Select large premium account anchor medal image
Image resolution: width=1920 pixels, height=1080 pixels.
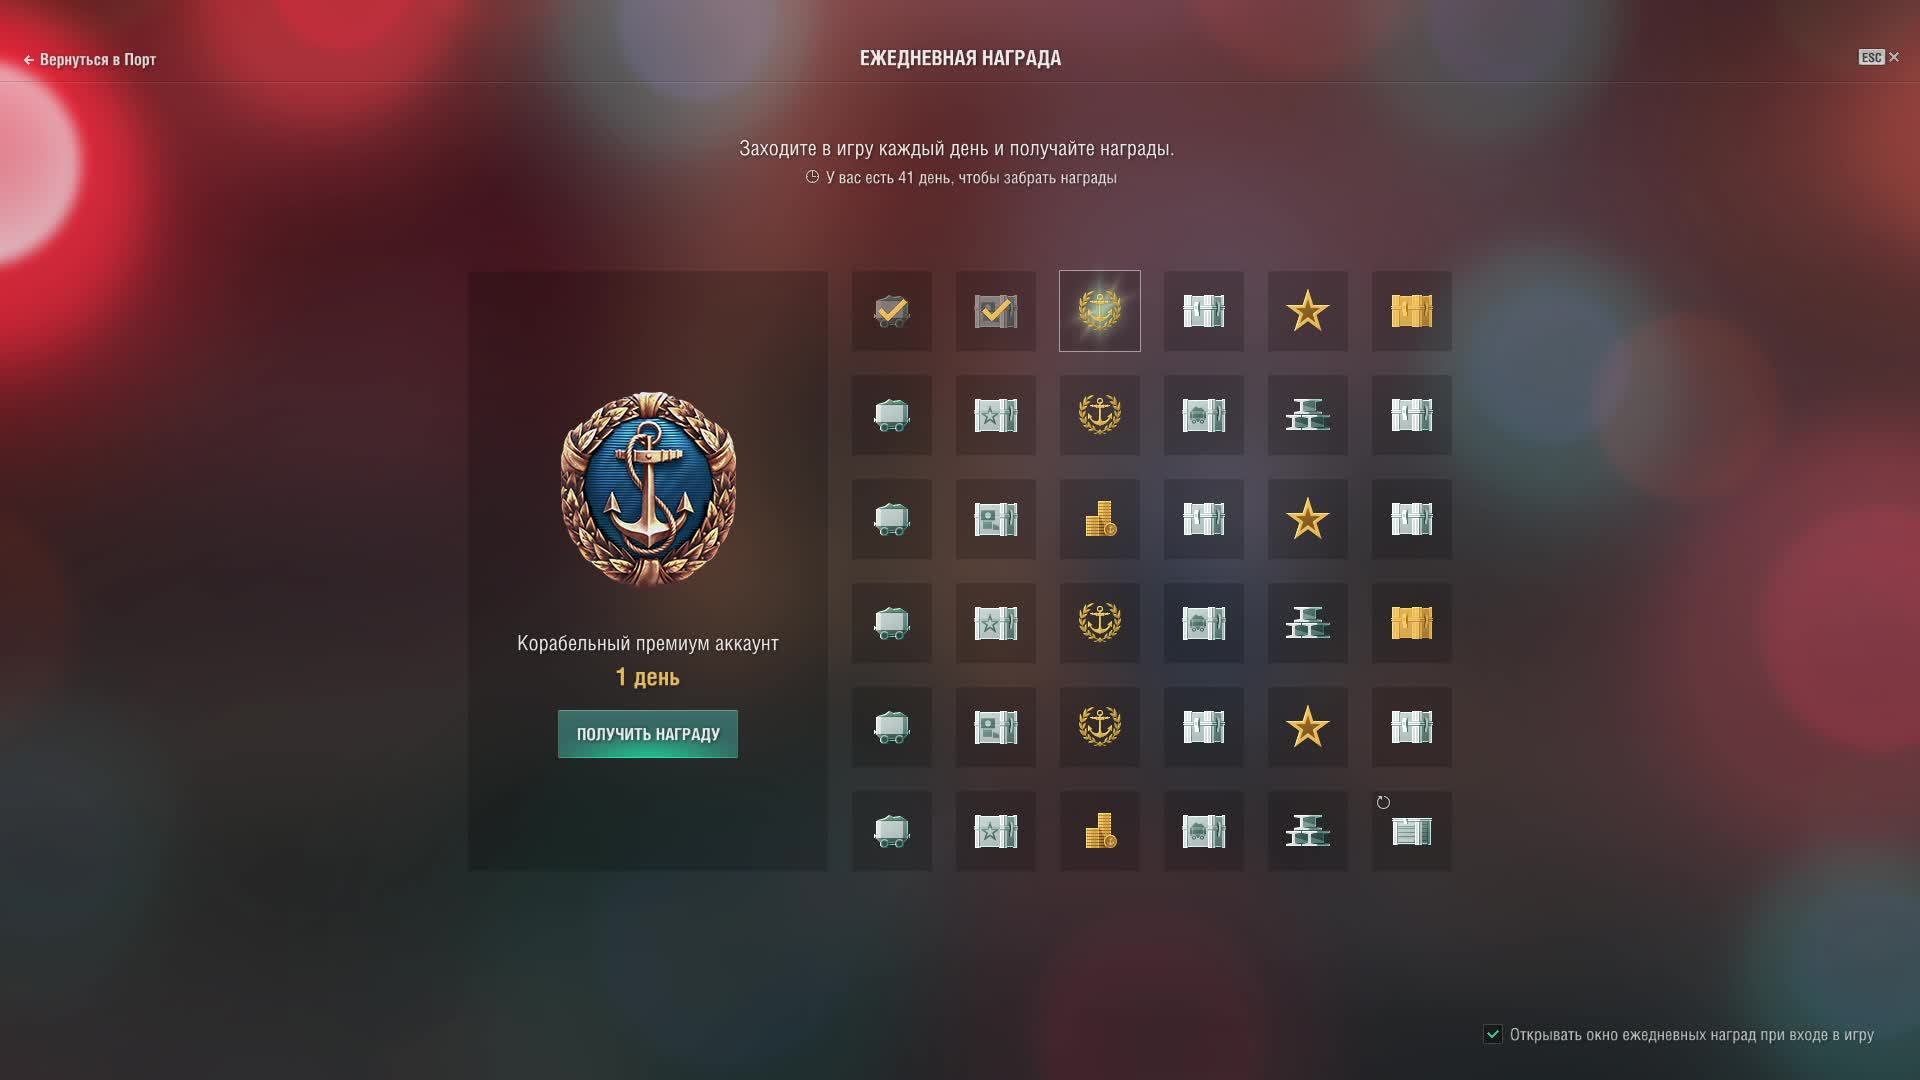(x=648, y=489)
